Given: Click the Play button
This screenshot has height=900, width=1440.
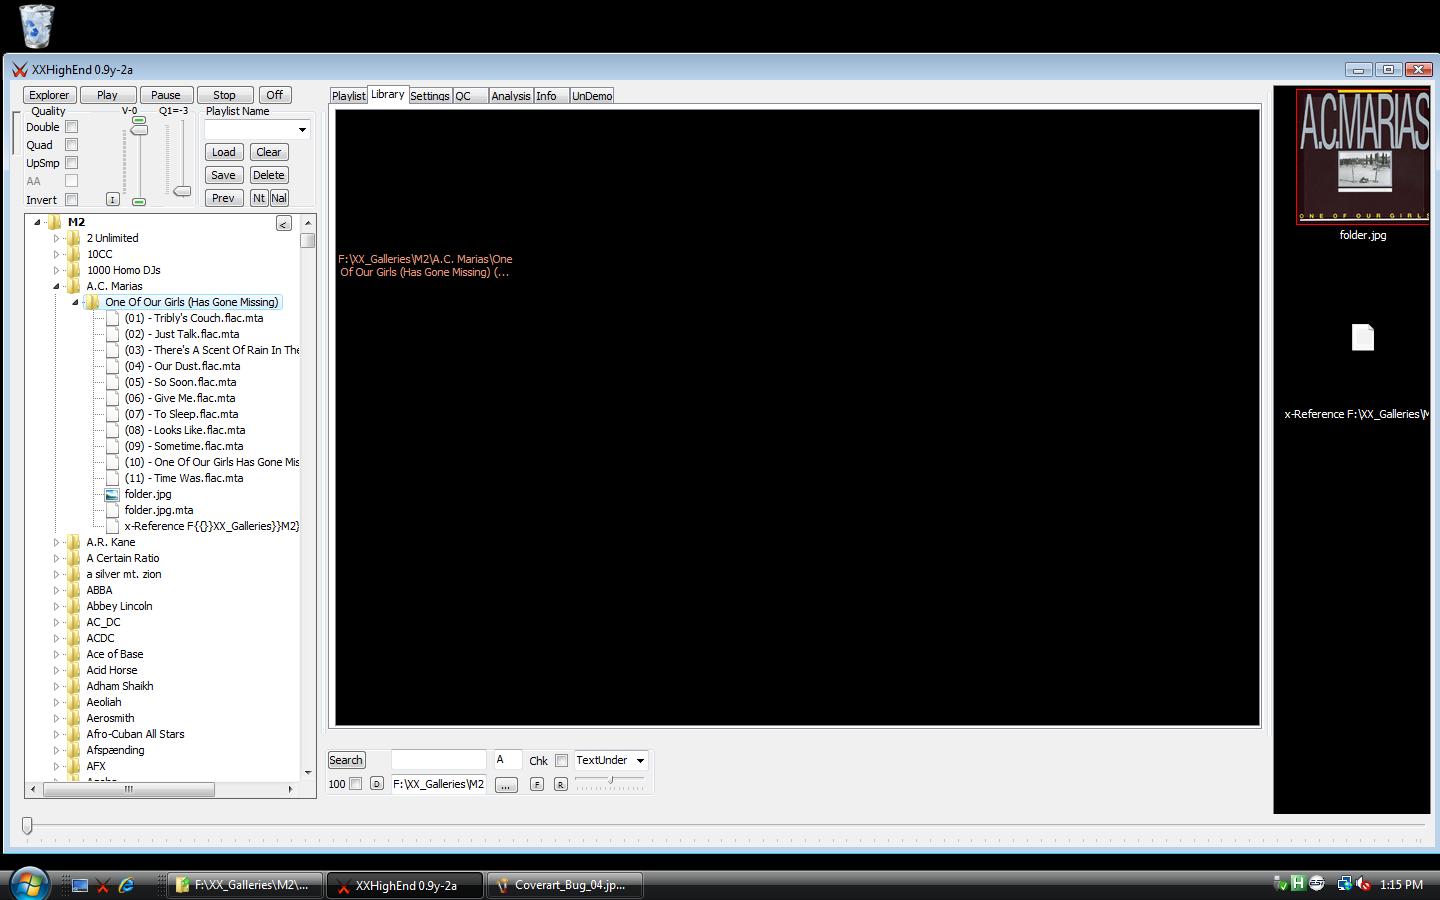Looking at the screenshot, I should coord(107,95).
